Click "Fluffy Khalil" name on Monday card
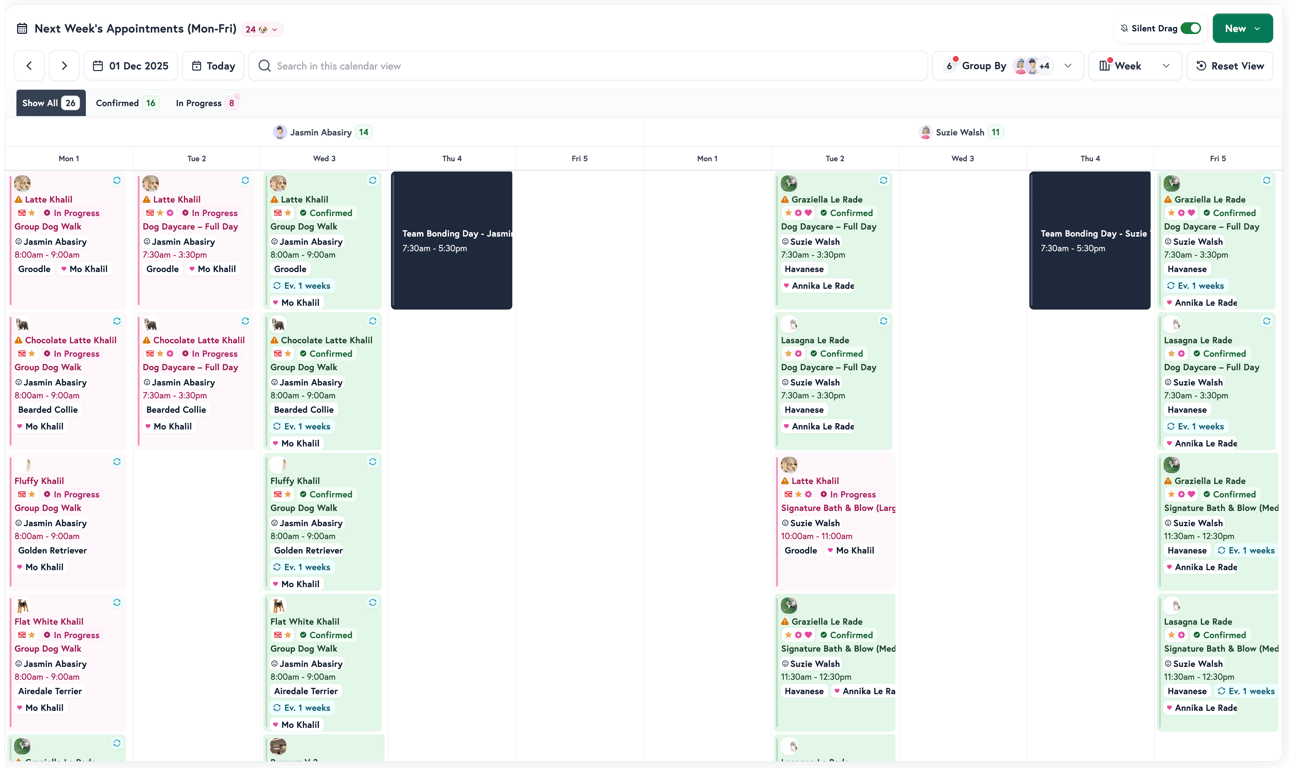1289x768 pixels. (39, 481)
